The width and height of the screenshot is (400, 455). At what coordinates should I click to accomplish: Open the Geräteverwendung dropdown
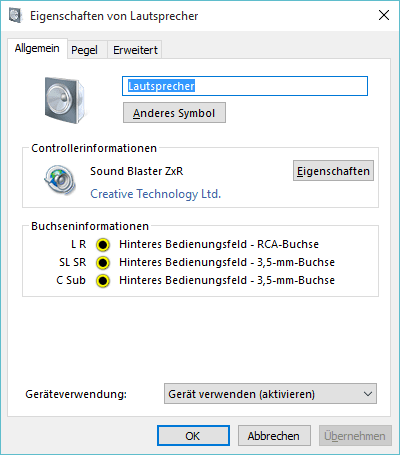coord(270,394)
